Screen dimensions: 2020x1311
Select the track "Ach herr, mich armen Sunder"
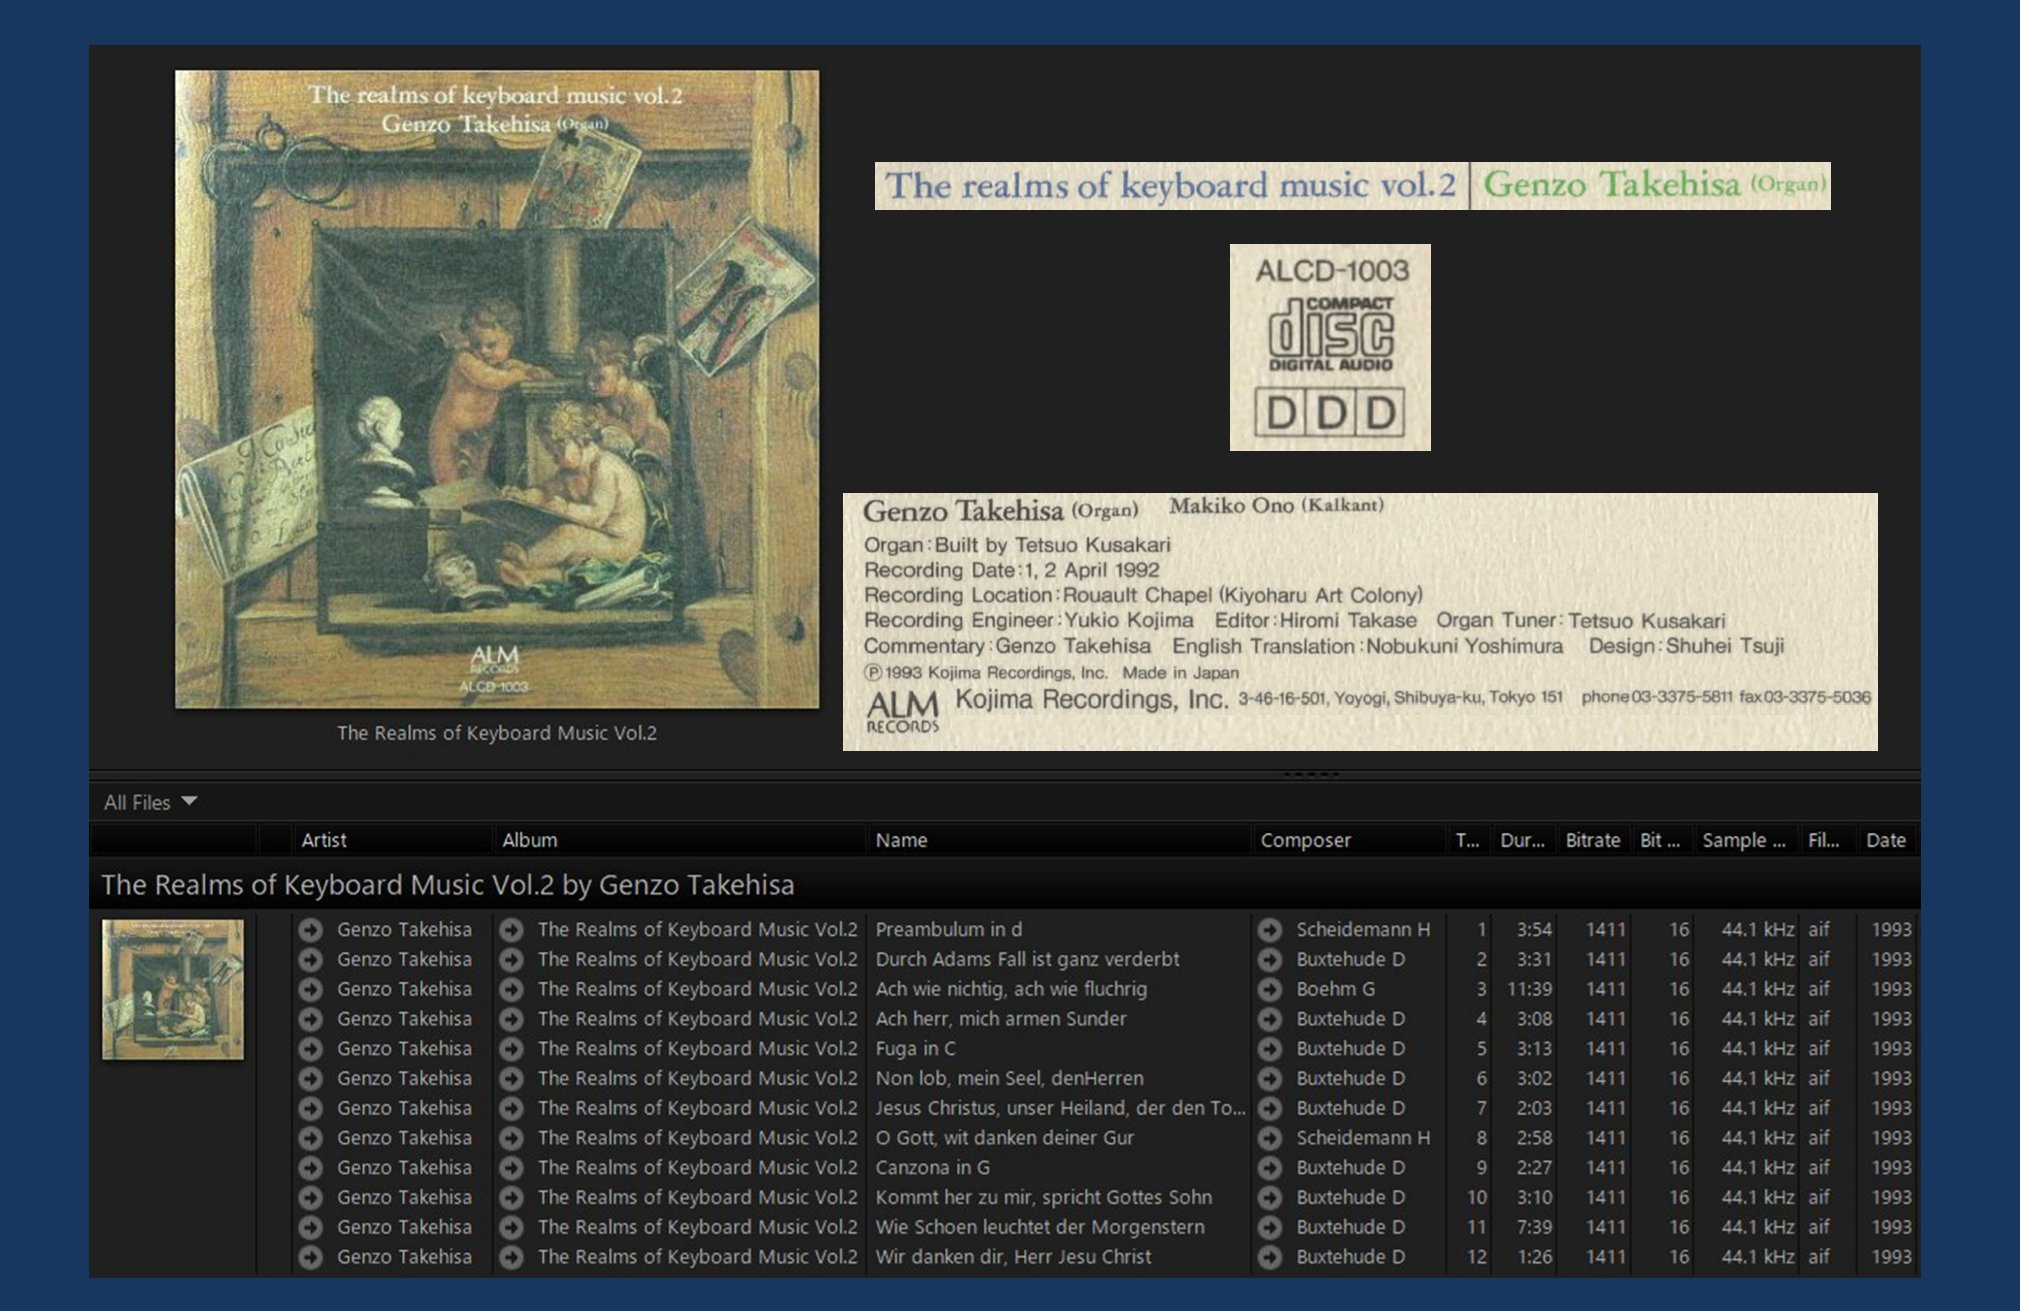(x=1001, y=1018)
